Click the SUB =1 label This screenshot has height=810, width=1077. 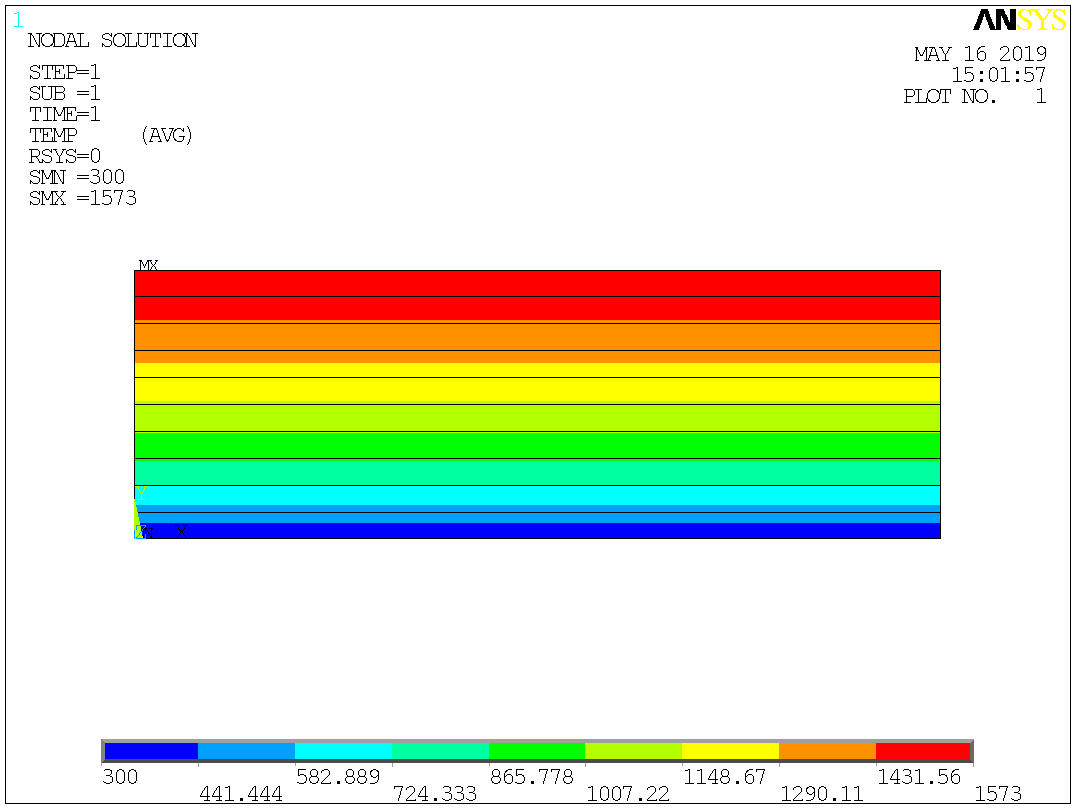pos(65,93)
